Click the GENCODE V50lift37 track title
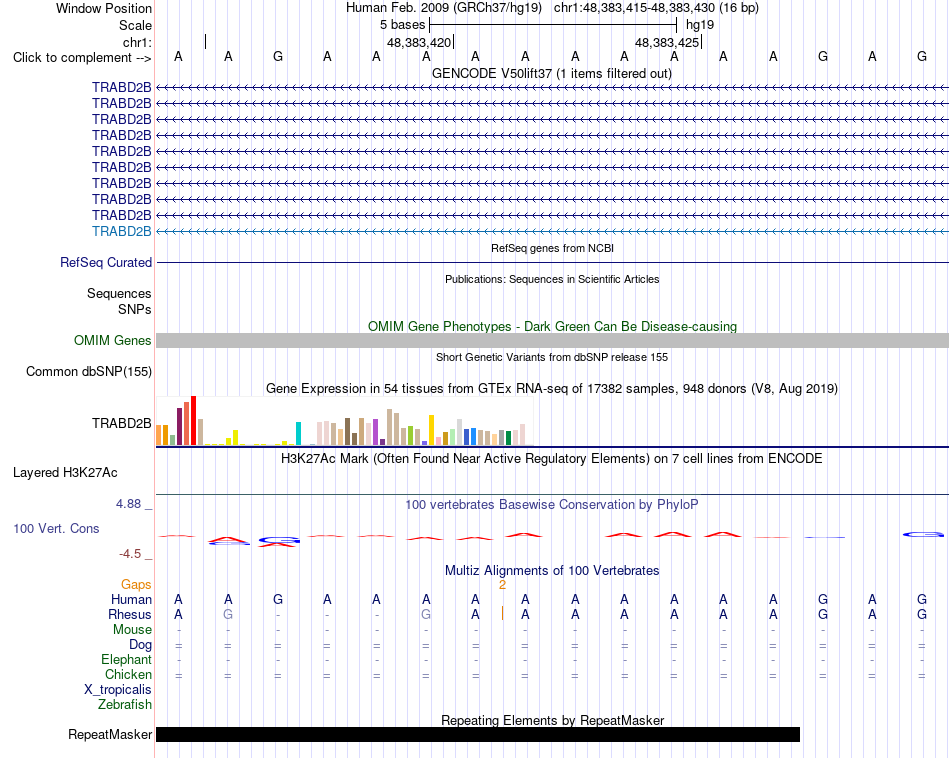The width and height of the screenshot is (950, 758). (552, 73)
